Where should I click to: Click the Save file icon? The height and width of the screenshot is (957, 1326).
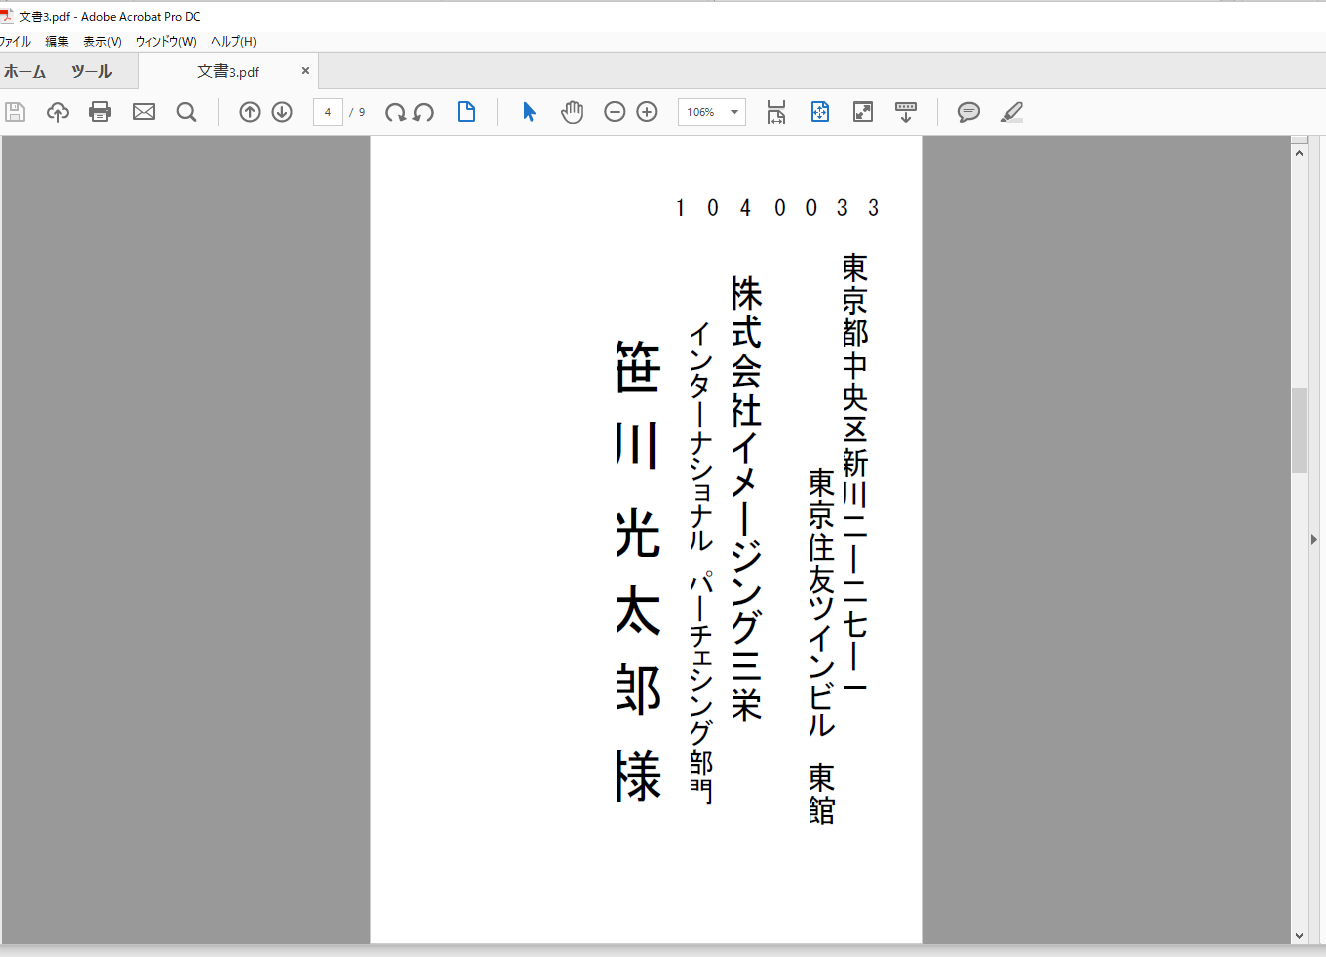15,112
